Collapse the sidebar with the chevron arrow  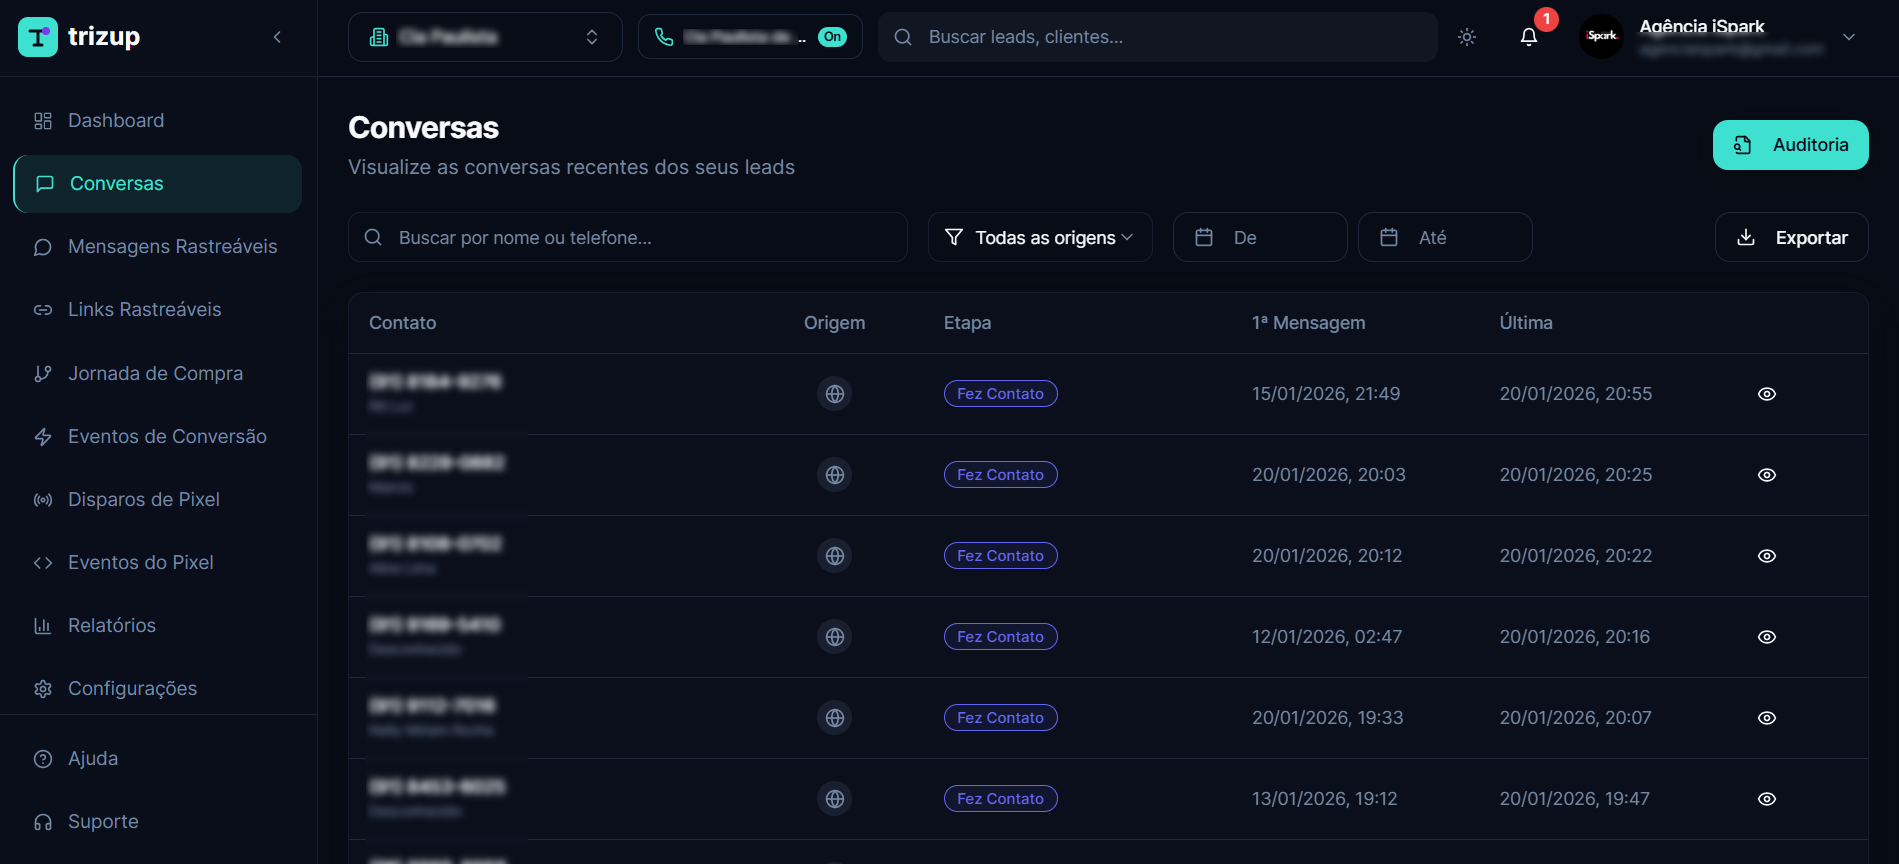[x=277, y=37]
